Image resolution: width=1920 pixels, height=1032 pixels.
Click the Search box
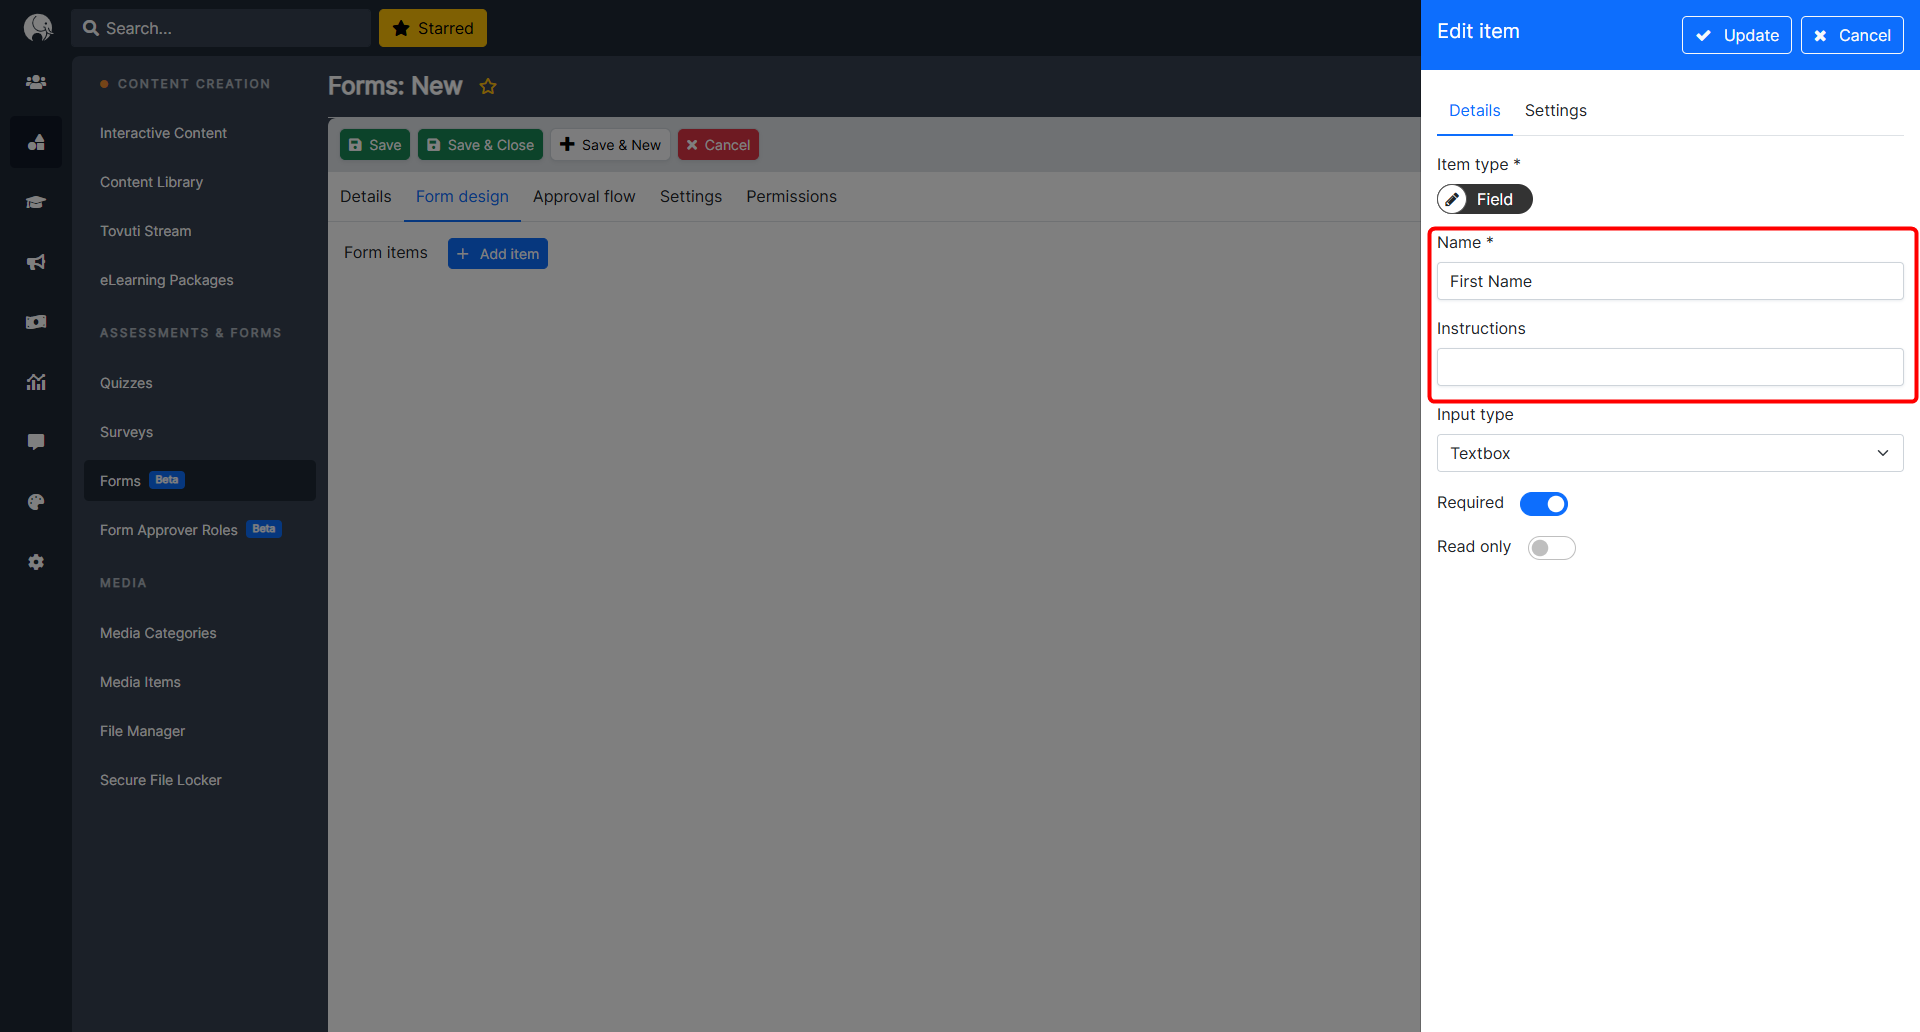[221, 28]
